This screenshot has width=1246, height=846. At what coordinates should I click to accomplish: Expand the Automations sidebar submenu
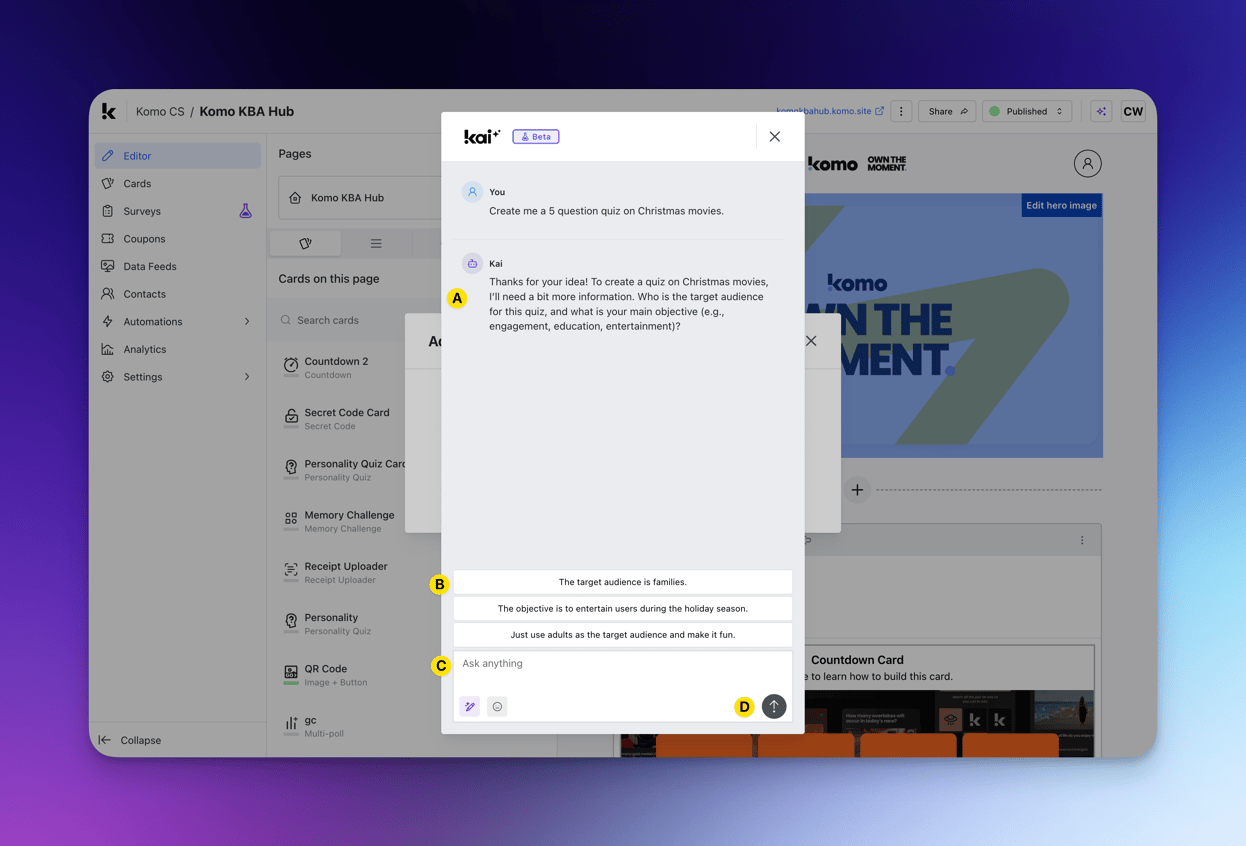[247, 322]
